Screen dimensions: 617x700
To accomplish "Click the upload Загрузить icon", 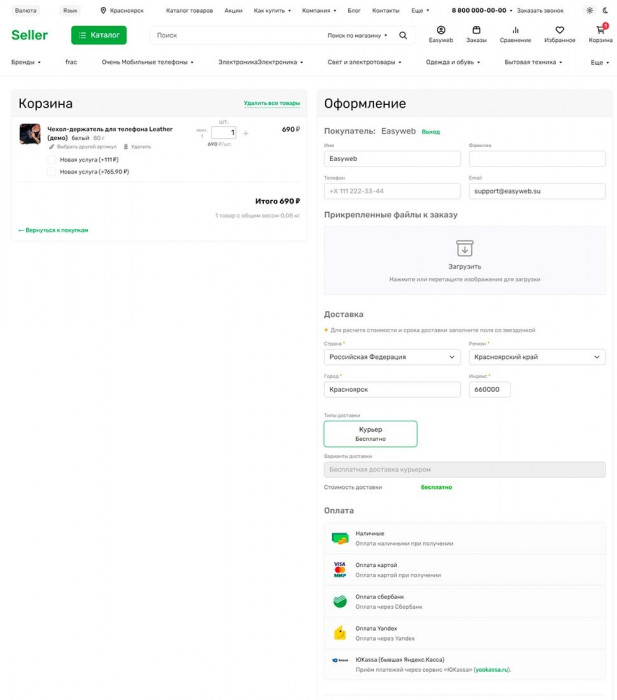I will point(464,249).
